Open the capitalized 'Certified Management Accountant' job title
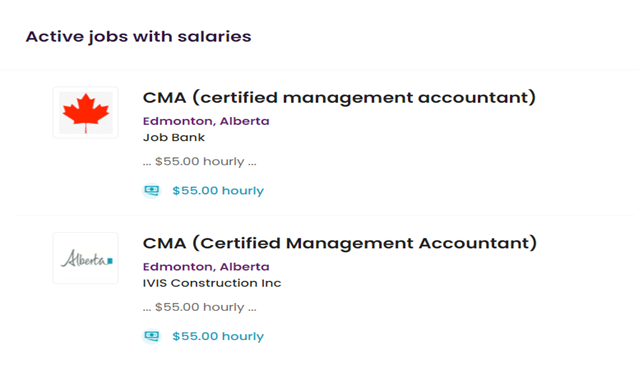Screen dimensions: 639x368 coord(339,243)
